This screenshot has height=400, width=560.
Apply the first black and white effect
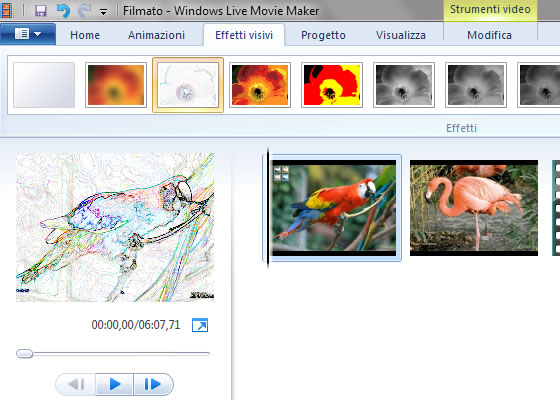[404, 85]
